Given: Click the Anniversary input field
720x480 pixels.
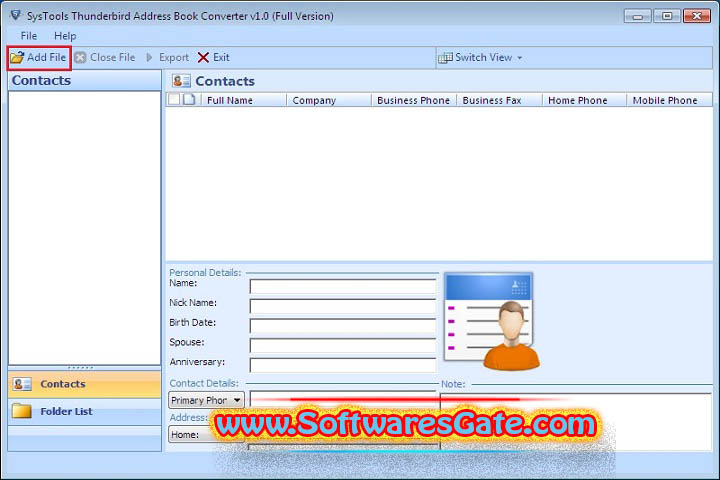Looking at the screenshot, I should [343, 366].
